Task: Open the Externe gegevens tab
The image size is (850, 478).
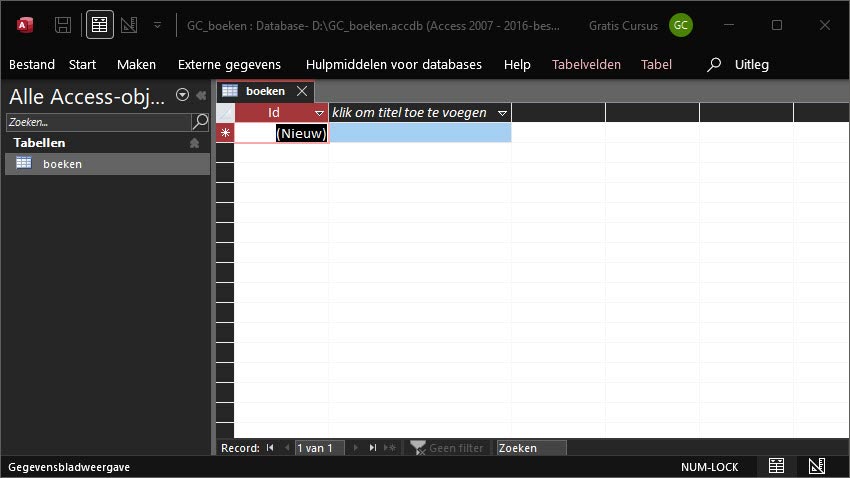Action: point(229,64)
